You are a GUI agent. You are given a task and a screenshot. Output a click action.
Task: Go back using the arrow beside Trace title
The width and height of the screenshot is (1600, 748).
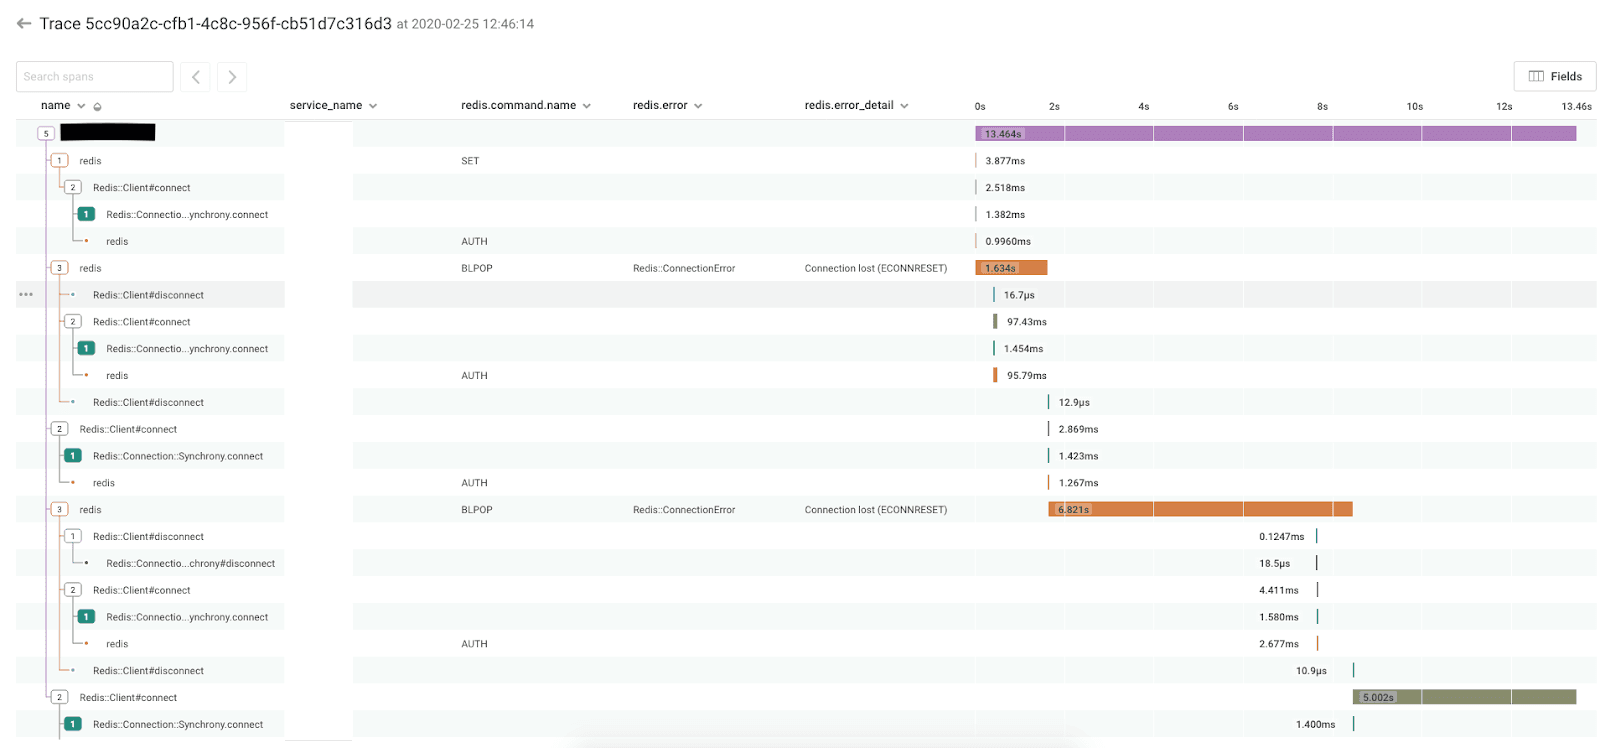point(24,24)
